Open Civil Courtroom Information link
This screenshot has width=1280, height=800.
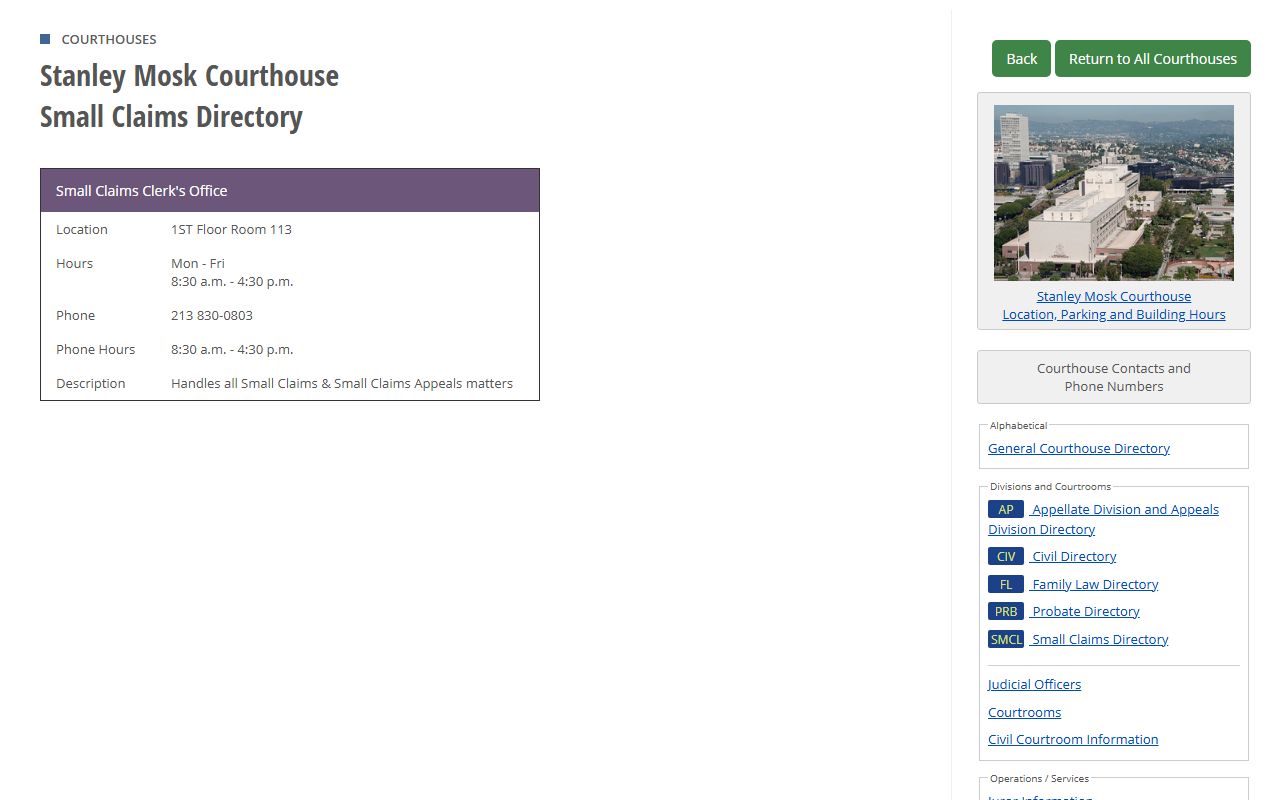point(1073,739)
